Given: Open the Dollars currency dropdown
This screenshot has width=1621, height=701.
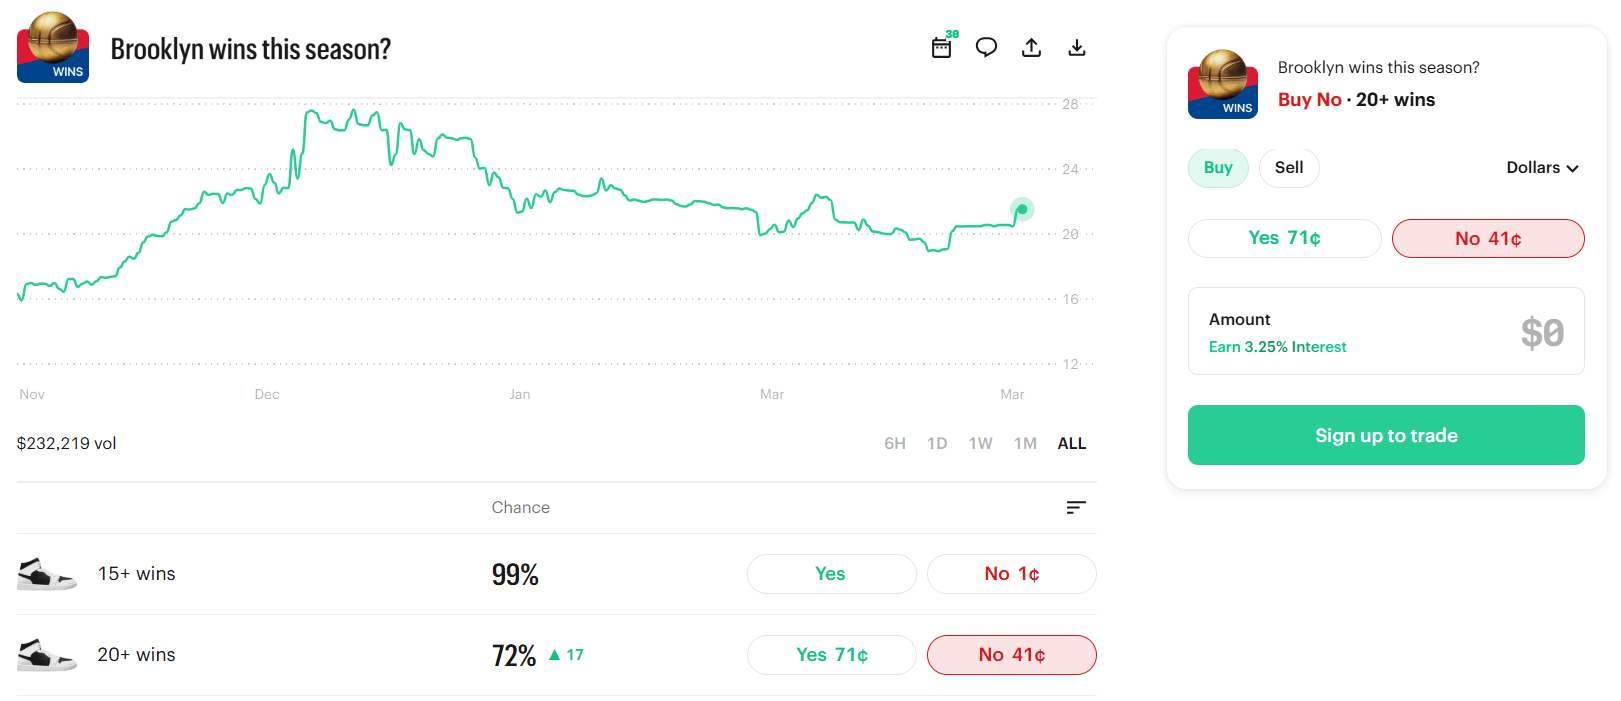Looking at the screenshot, I should tap(1542, 168).
